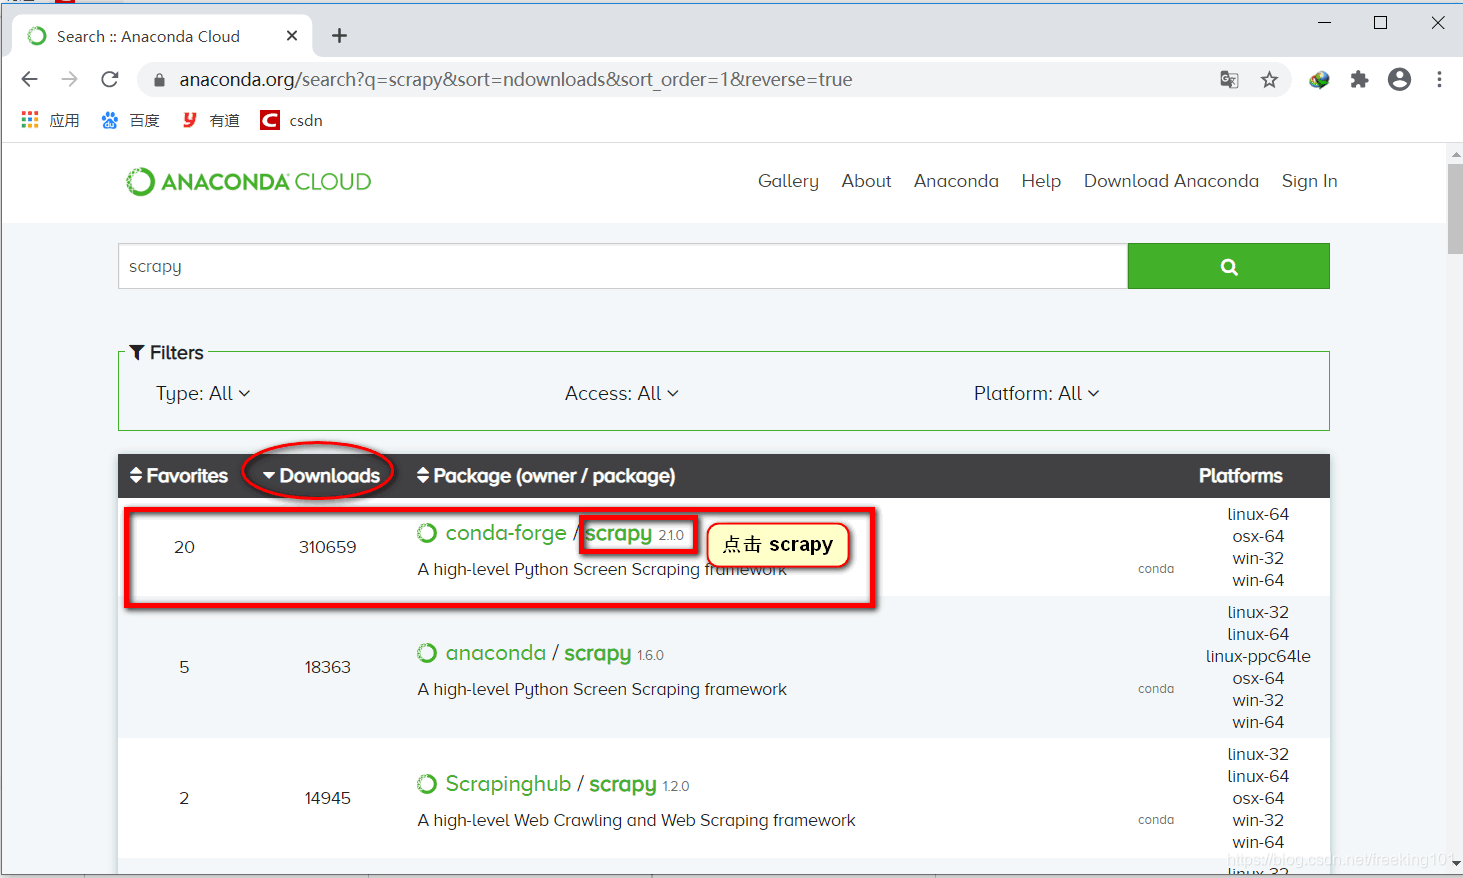Viewport: 1463px width, 878px height.
Task: Open the Help nav item
Action: [1041, 181]
